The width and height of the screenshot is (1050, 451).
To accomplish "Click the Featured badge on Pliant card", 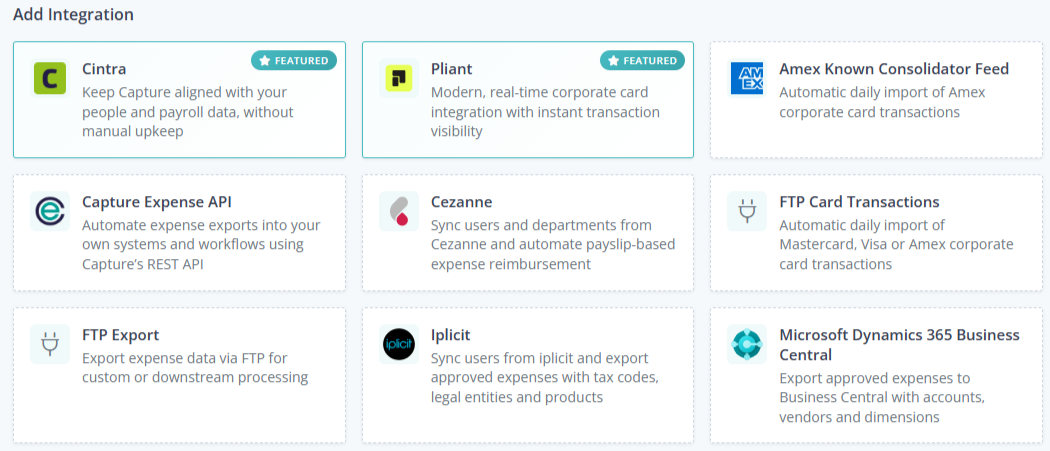I will [642, 60].
